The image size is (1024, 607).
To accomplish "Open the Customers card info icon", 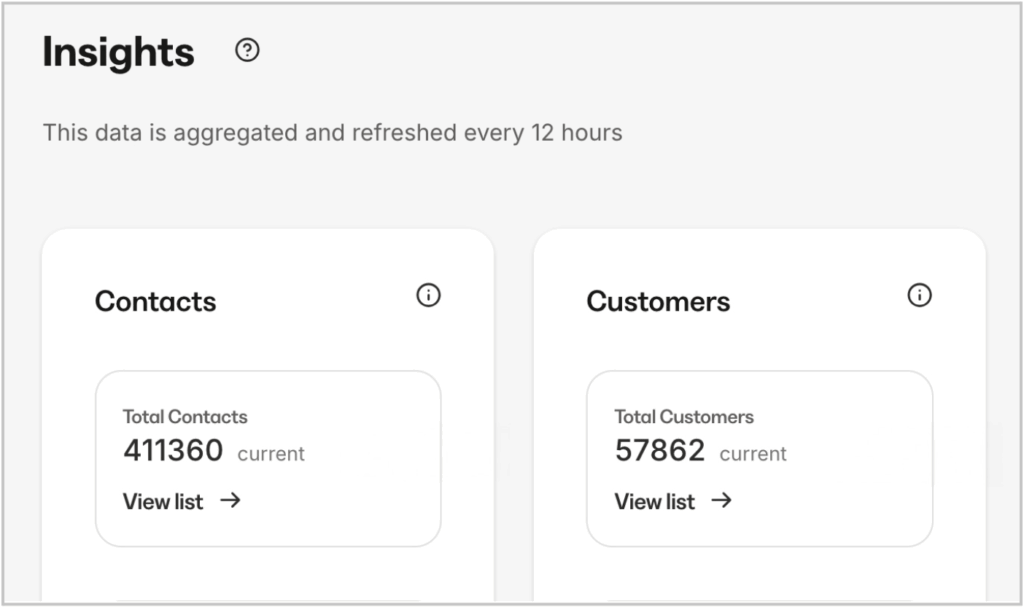I will [919, 295].
